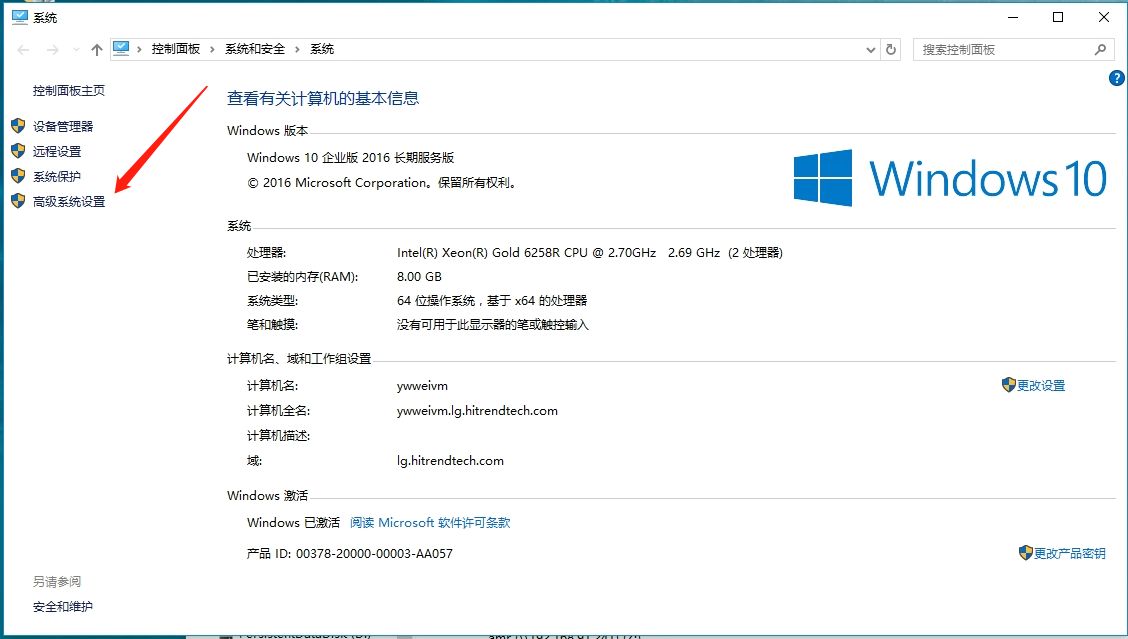This screenshot has height=639, width=1128.
Task: Click heading 查看有关计算机的基本信息
Action: [x=323, y=99]
